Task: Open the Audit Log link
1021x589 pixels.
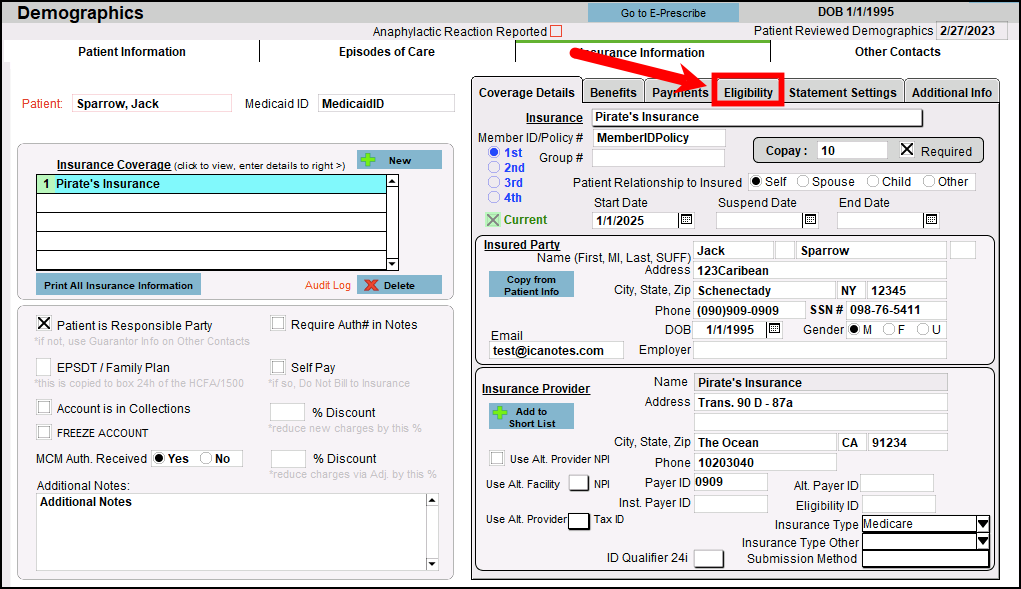Action: coord(327,285)
